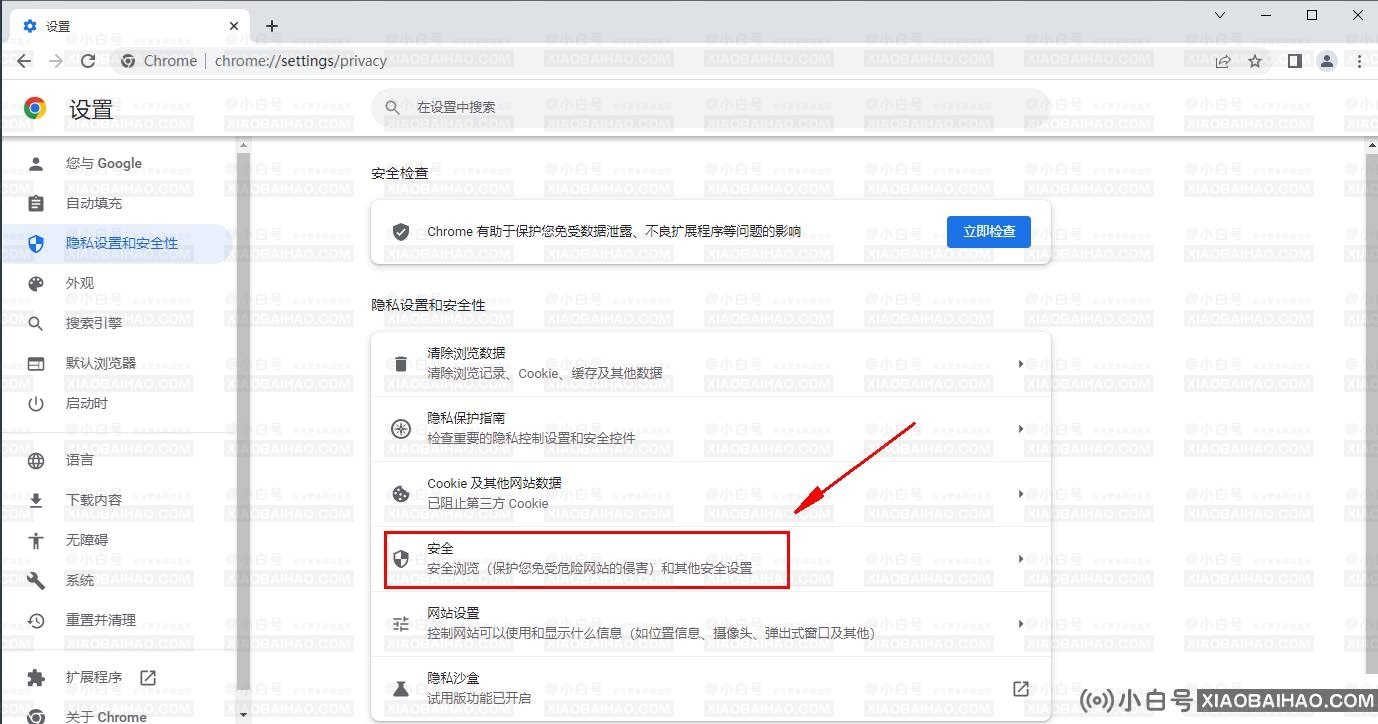Click the palette icon next to 外观

pos(36,283)
